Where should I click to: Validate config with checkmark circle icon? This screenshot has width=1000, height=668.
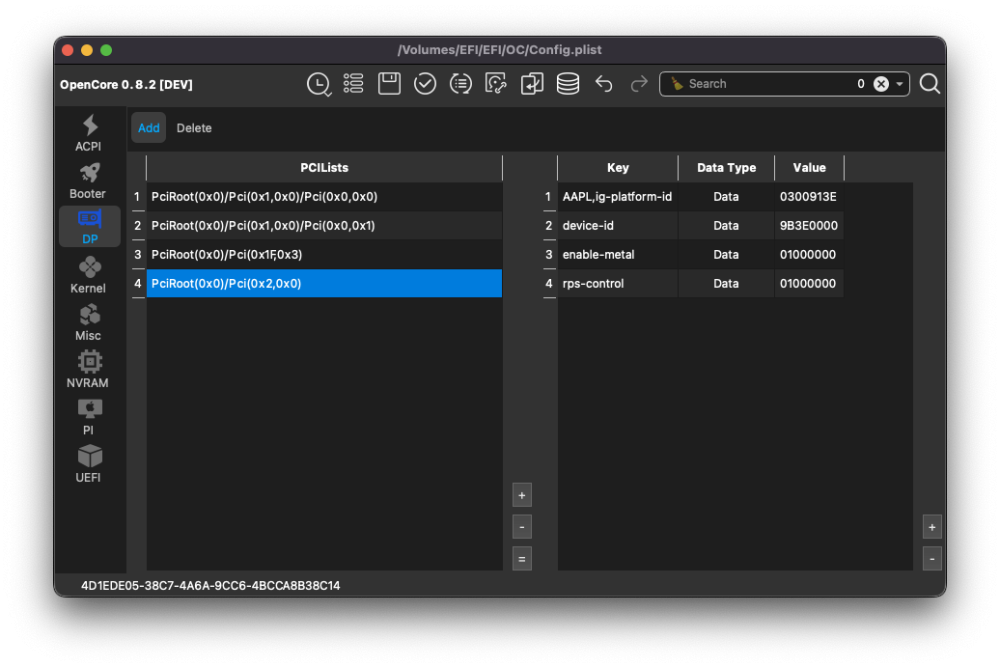pos(425,84)
